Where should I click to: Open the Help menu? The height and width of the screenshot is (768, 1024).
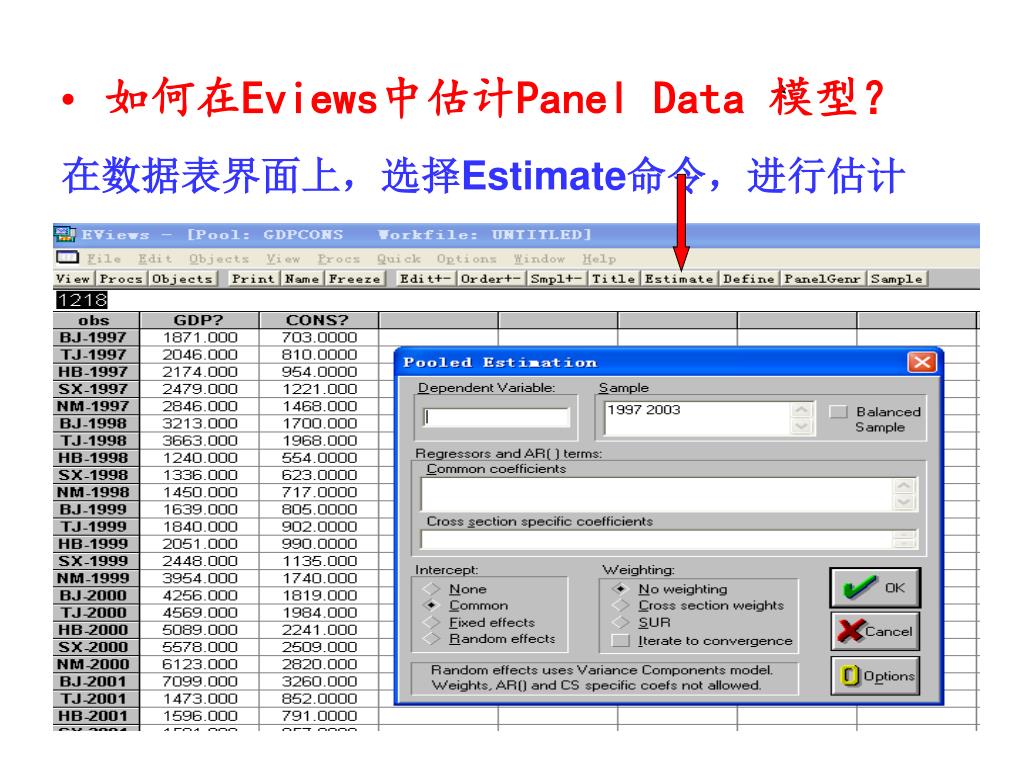pyautogui.click(x=599, y=259)
